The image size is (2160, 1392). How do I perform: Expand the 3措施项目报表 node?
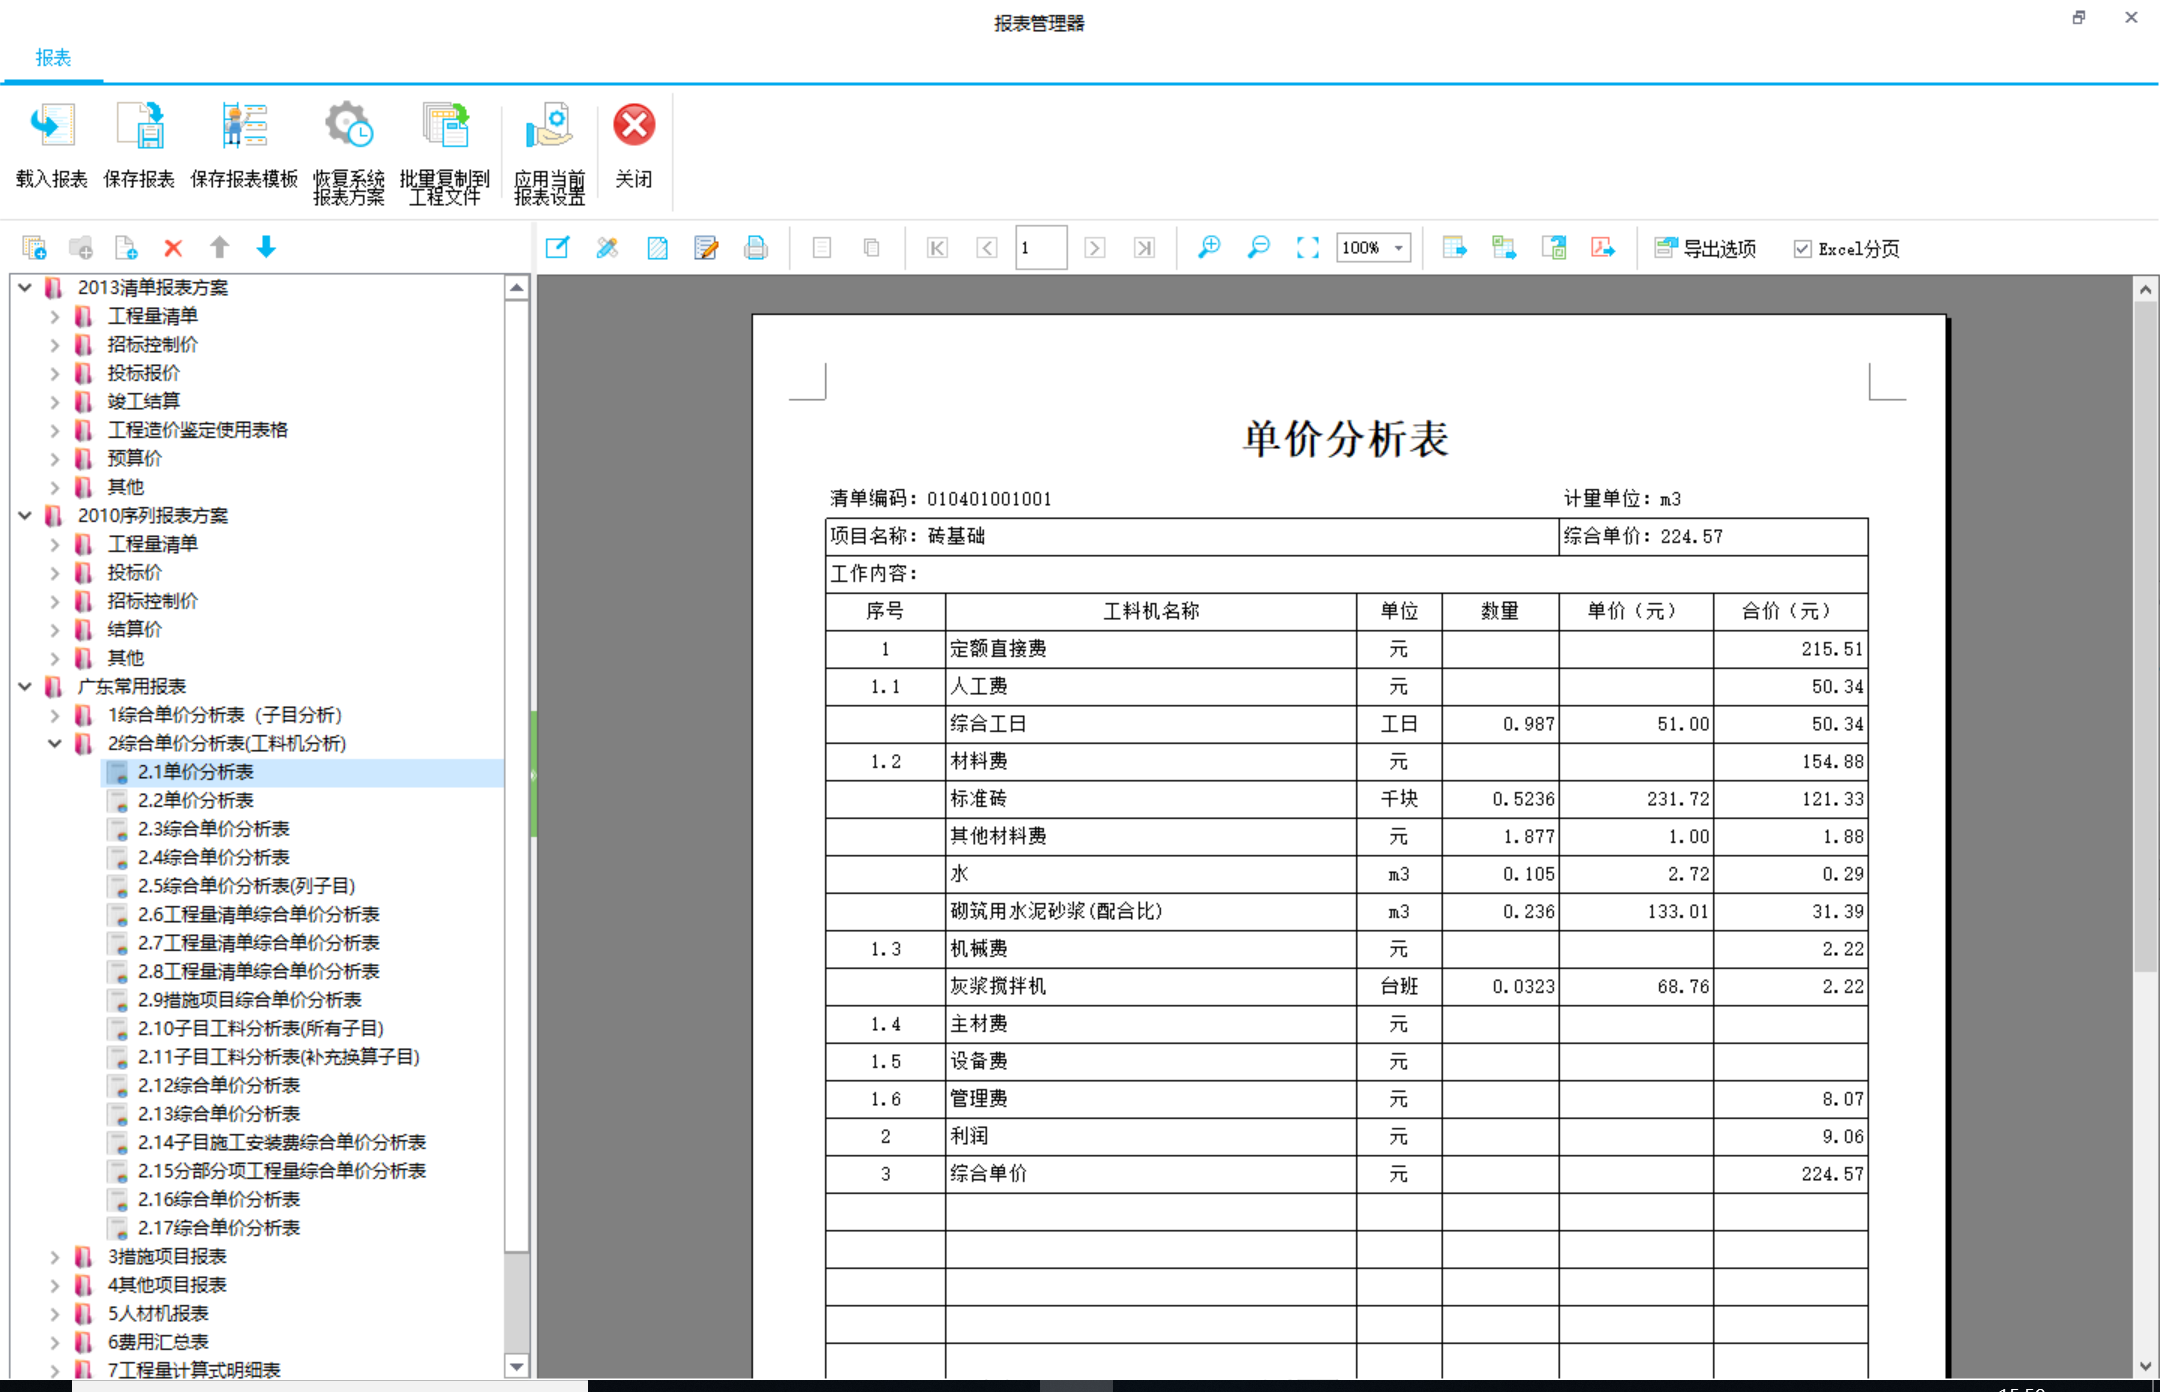coord(55,1257)
